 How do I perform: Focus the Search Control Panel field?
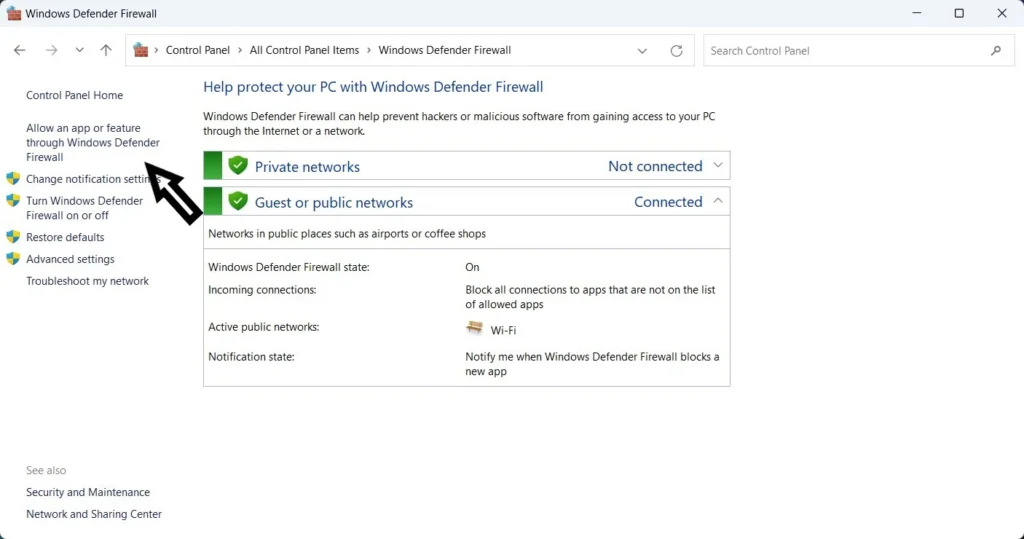click(859, 50)
